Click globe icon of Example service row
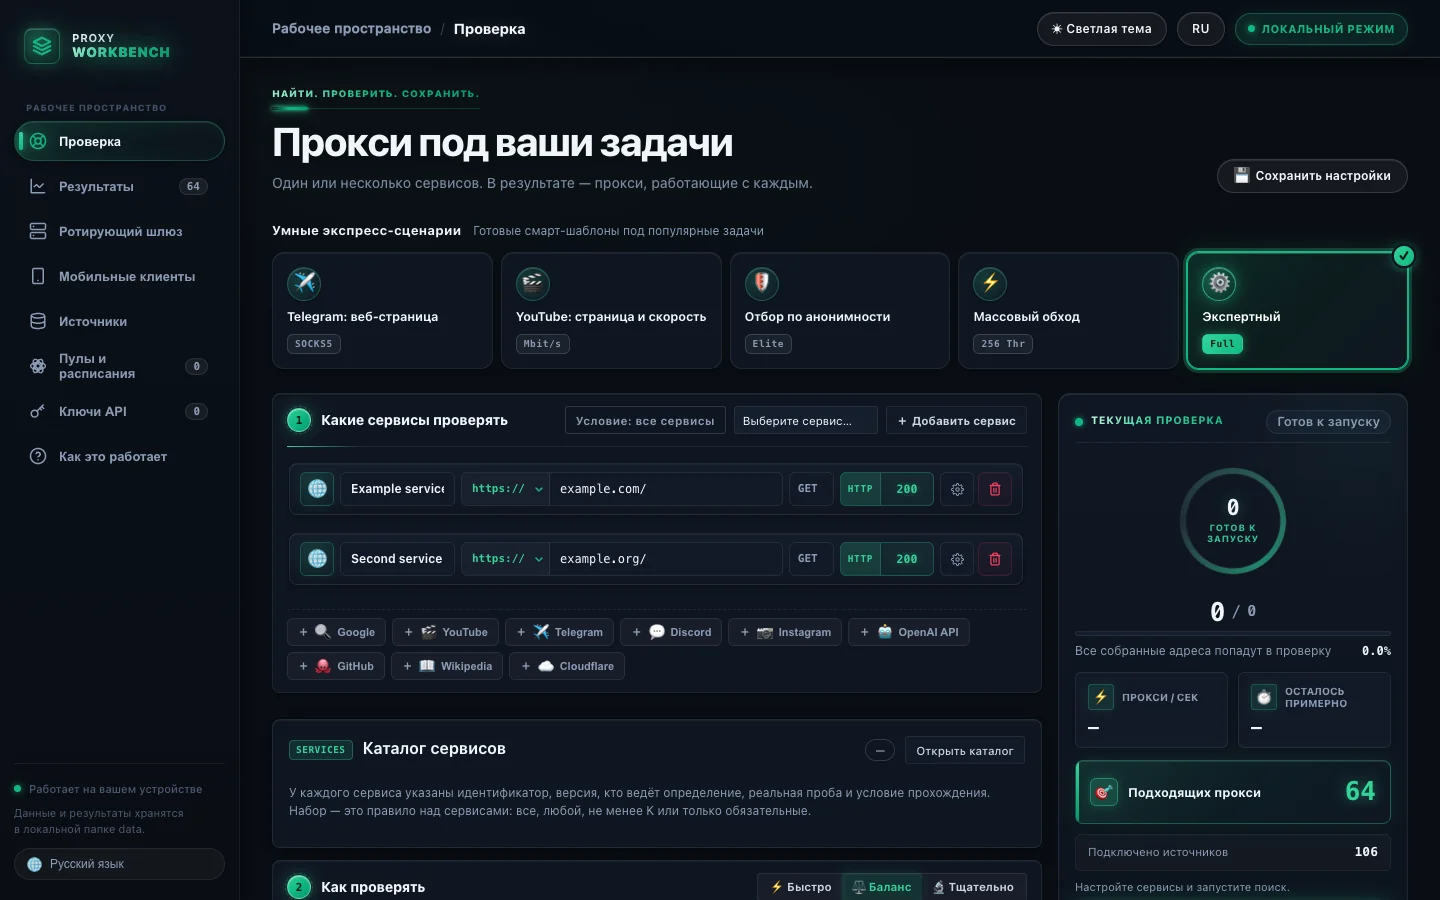The image size is (1440, 900). (x=317, y=489)
